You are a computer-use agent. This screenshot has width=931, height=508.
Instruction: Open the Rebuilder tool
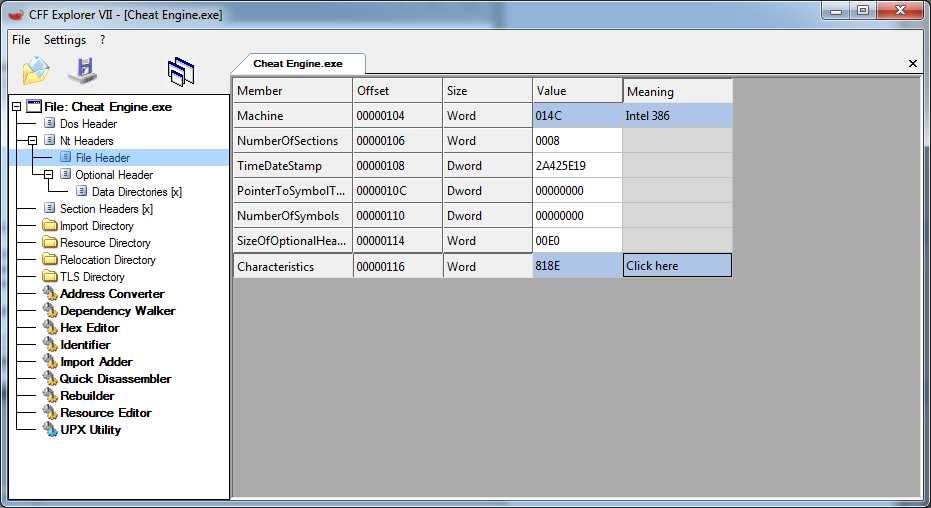[x=87, y=395]
